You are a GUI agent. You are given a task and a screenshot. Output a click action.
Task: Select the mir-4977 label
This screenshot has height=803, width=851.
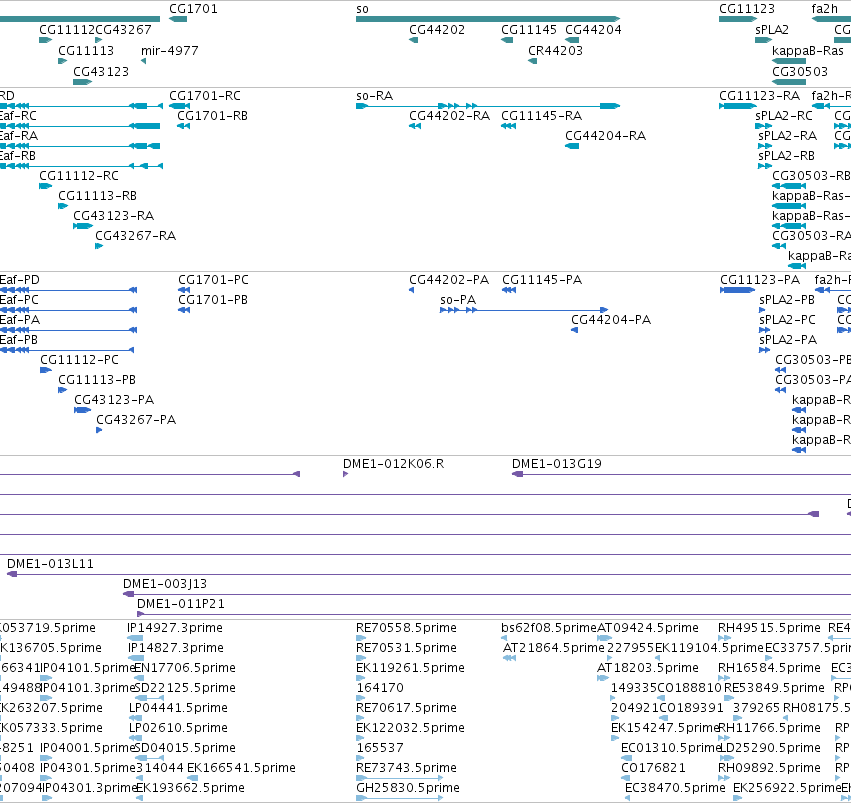pyautogui.click(x=169, y=51)
